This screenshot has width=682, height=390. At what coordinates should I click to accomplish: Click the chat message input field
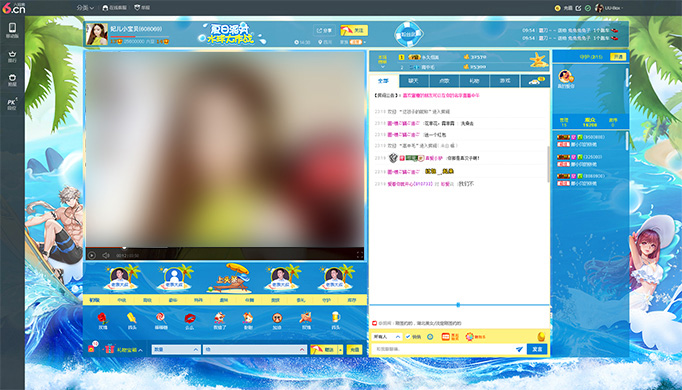tap(444, 349)
